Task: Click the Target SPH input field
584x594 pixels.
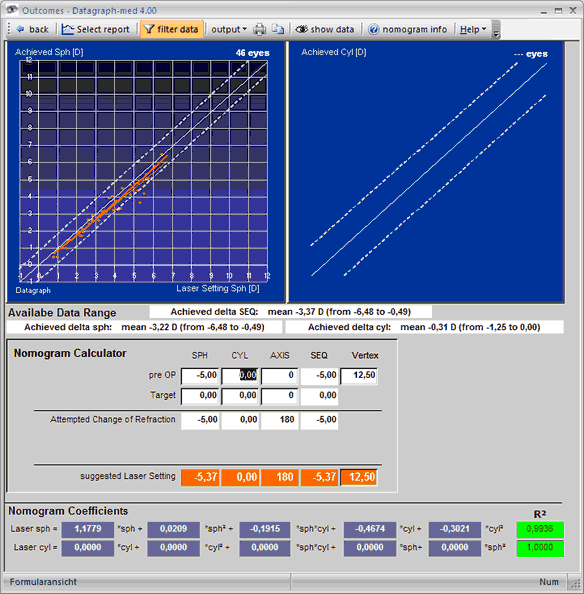Action: (x=200, y=396)
